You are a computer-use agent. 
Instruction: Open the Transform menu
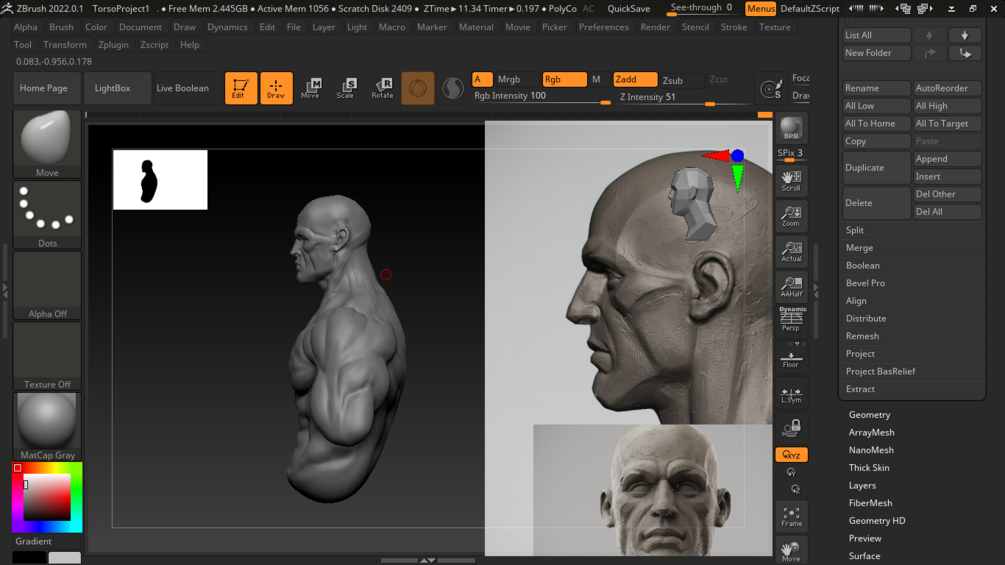[x=65, y=45]
